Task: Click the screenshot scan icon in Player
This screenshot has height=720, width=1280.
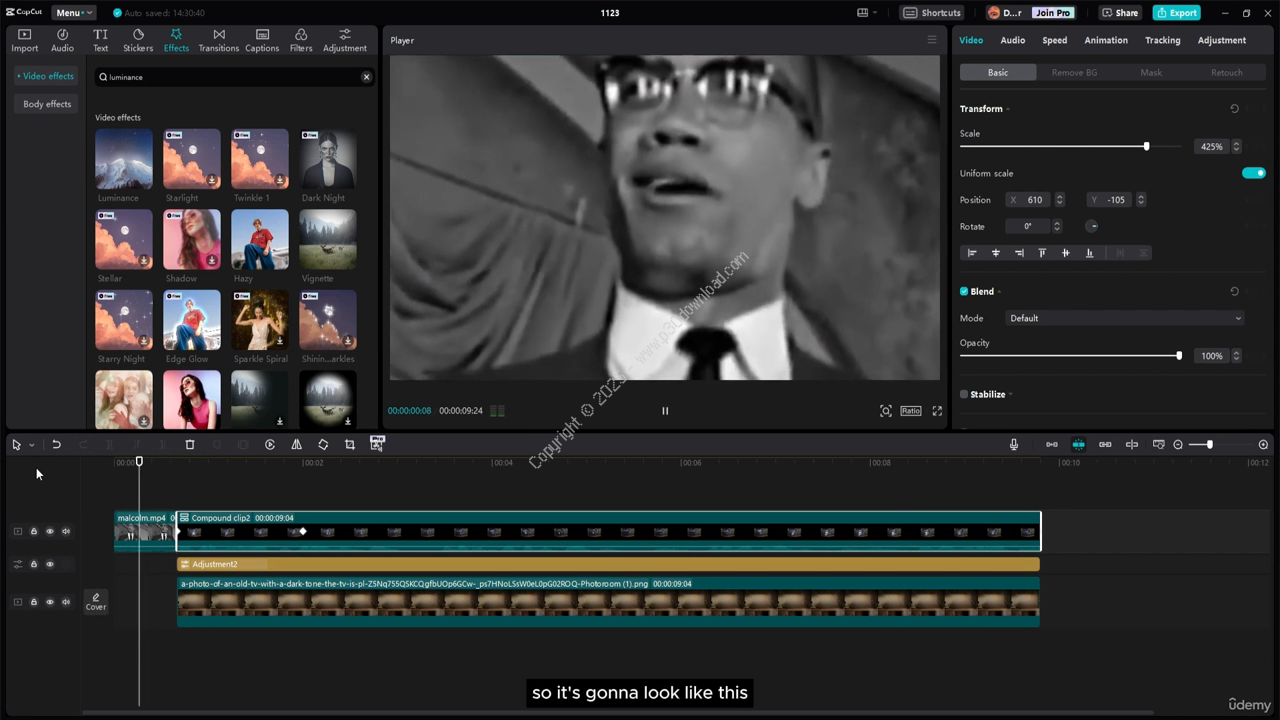Action: coord(886,411)
